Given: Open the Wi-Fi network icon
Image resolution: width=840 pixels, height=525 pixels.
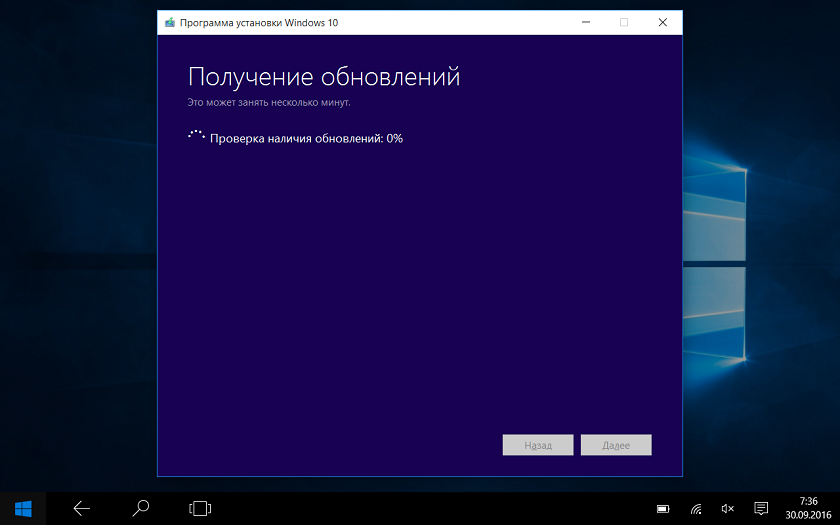Looking at the screenshot, I should pos(696,509).
